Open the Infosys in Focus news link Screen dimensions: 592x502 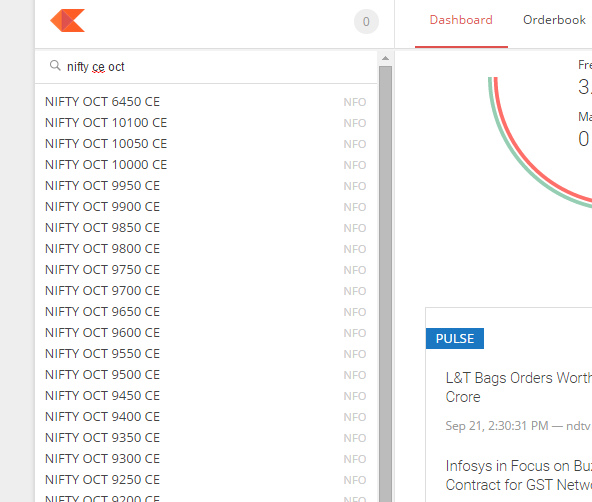518,475
